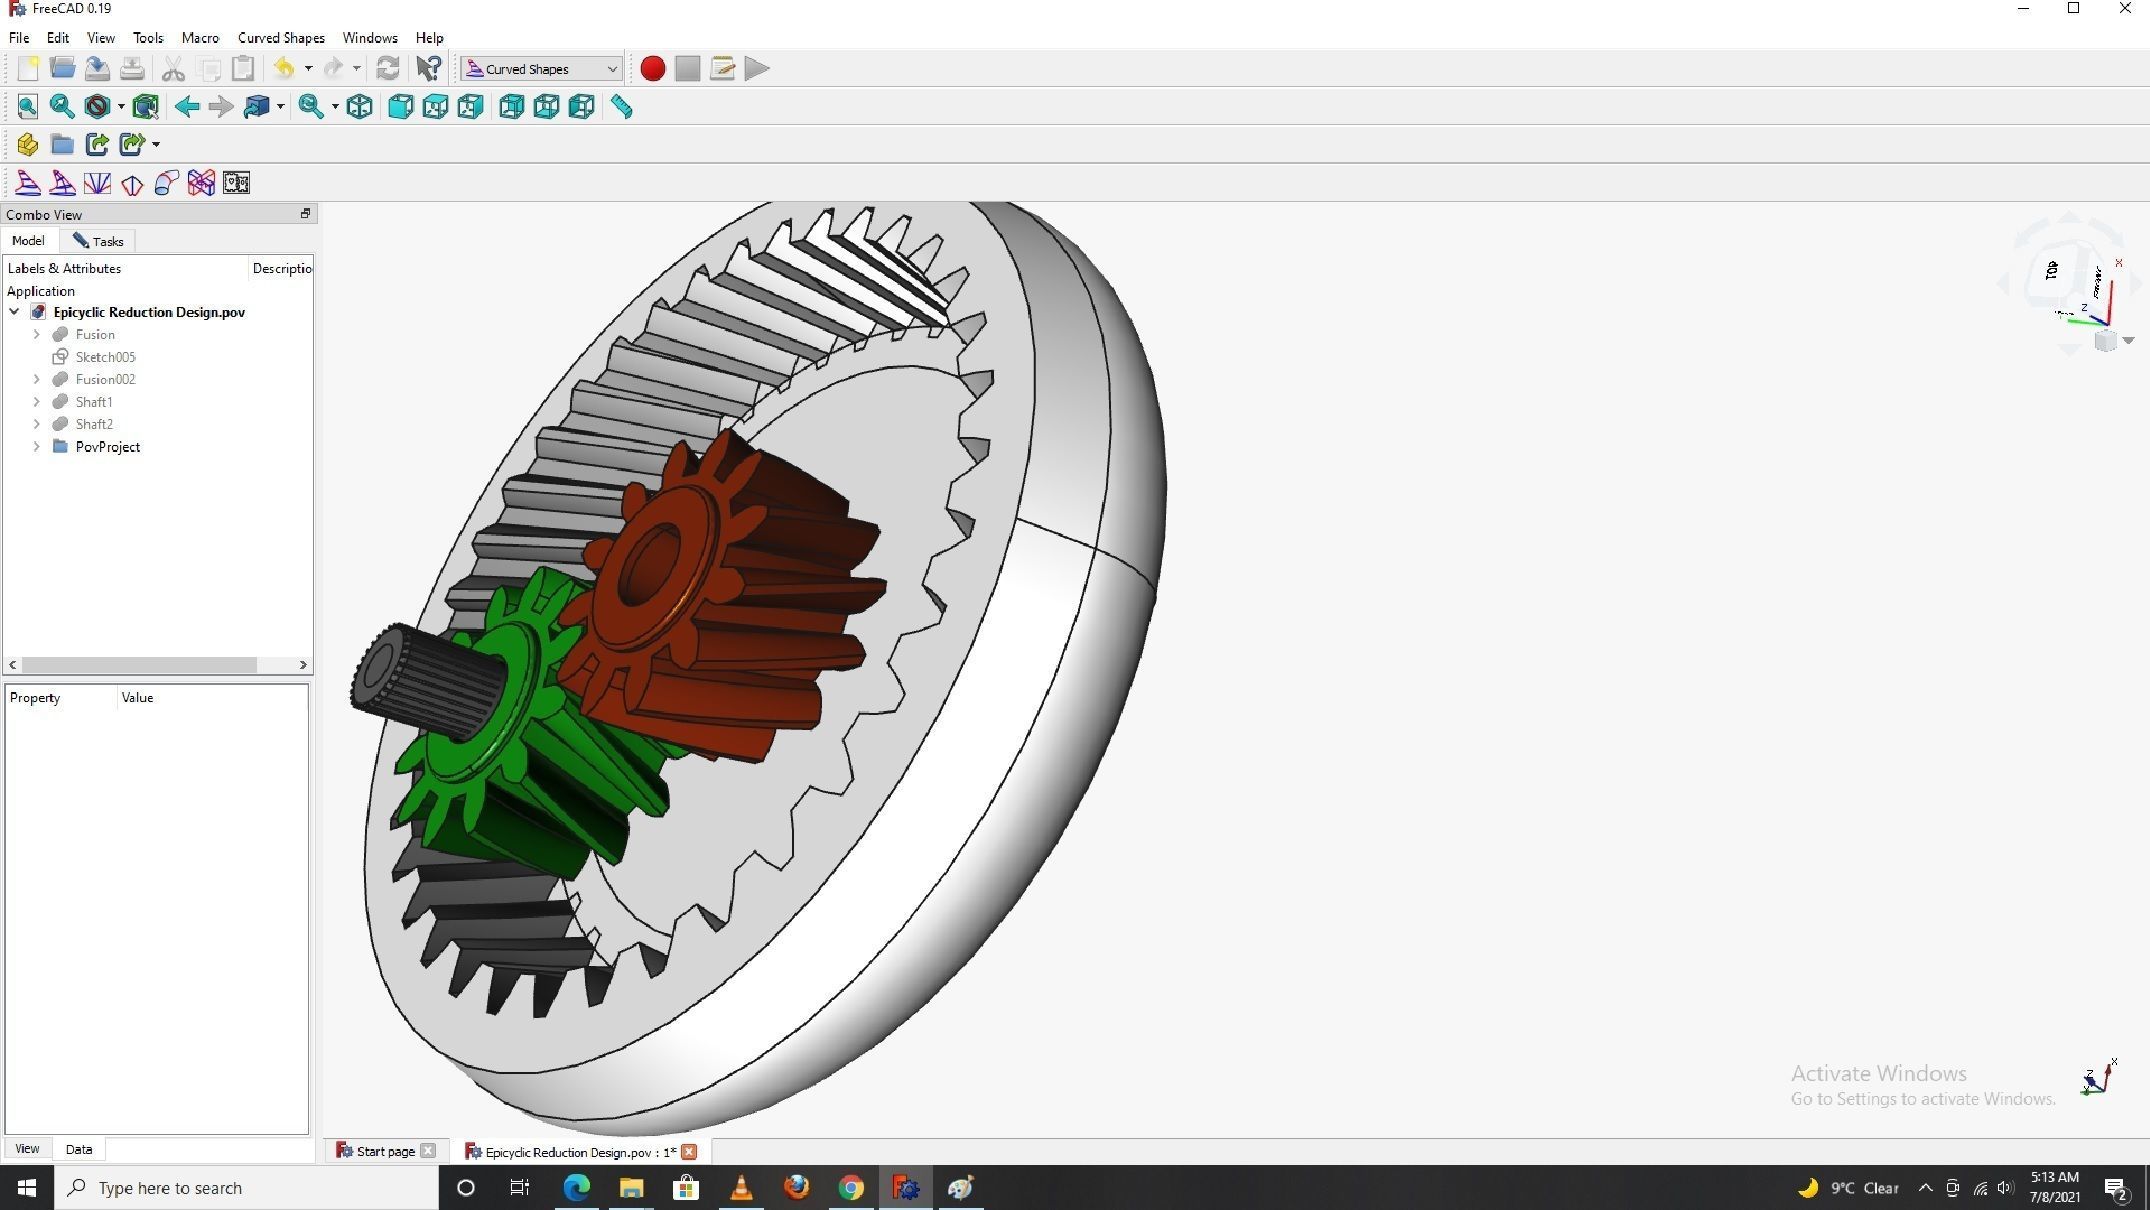Click Fit all content view icon
Viewport: 2150px width, 1210px height.
pos(27,106)
